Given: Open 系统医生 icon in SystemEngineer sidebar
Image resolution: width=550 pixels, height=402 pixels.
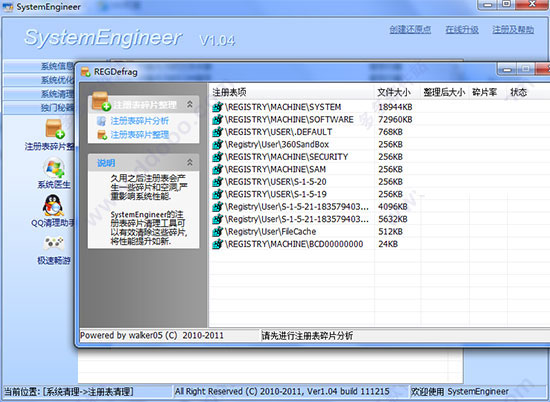Looking at the screenshot, I should tap(54, 168).
